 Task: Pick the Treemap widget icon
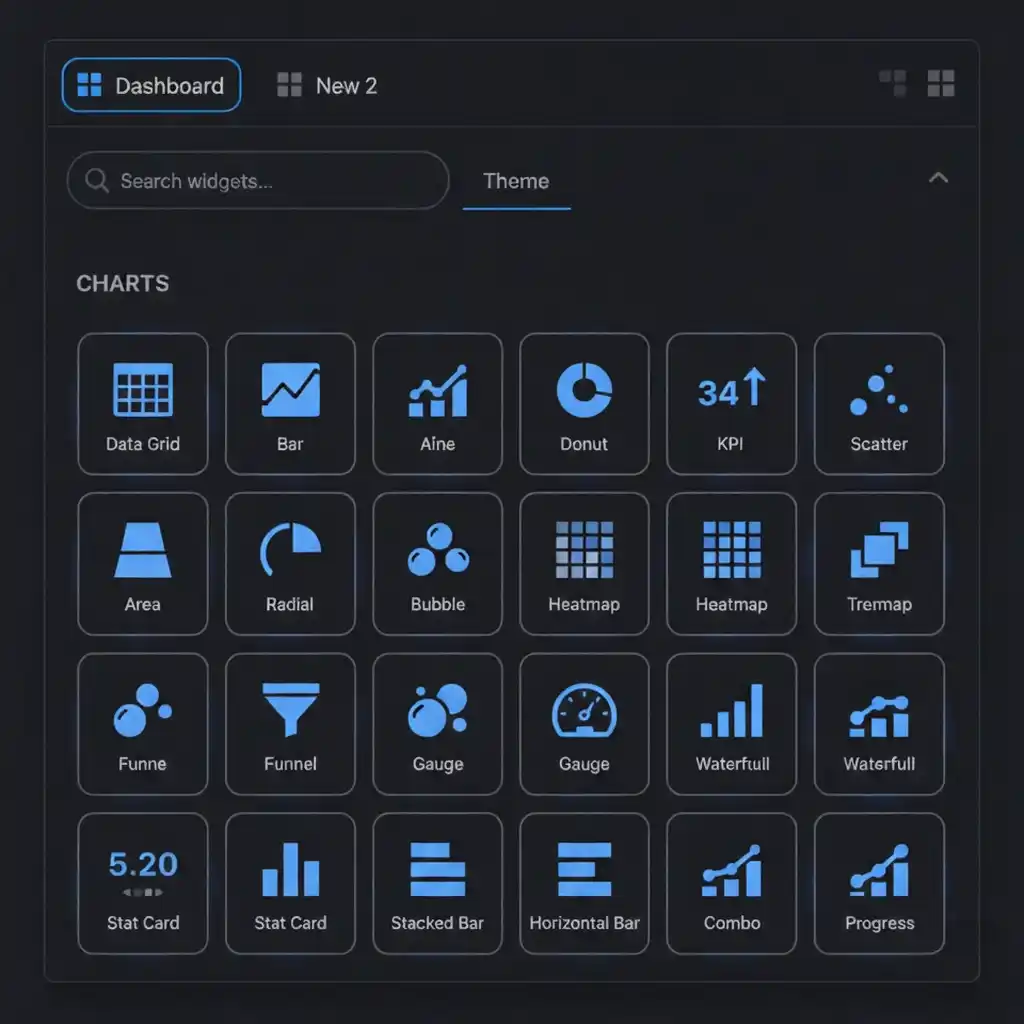pos(878,563)
